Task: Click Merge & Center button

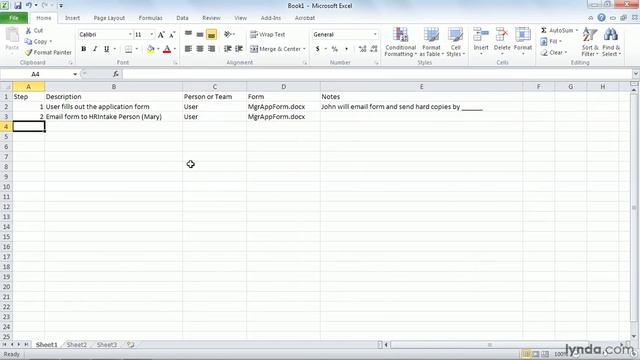Action: (276, 49)
